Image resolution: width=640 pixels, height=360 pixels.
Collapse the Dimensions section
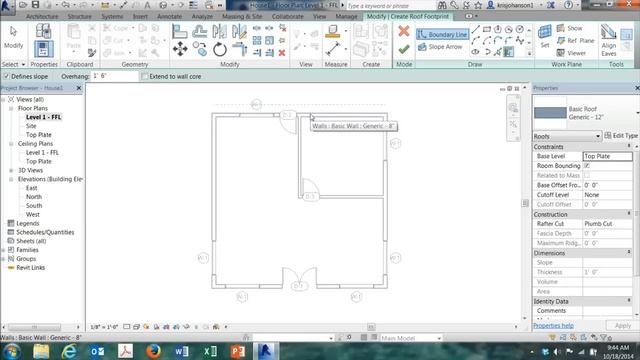pos(629,253)
